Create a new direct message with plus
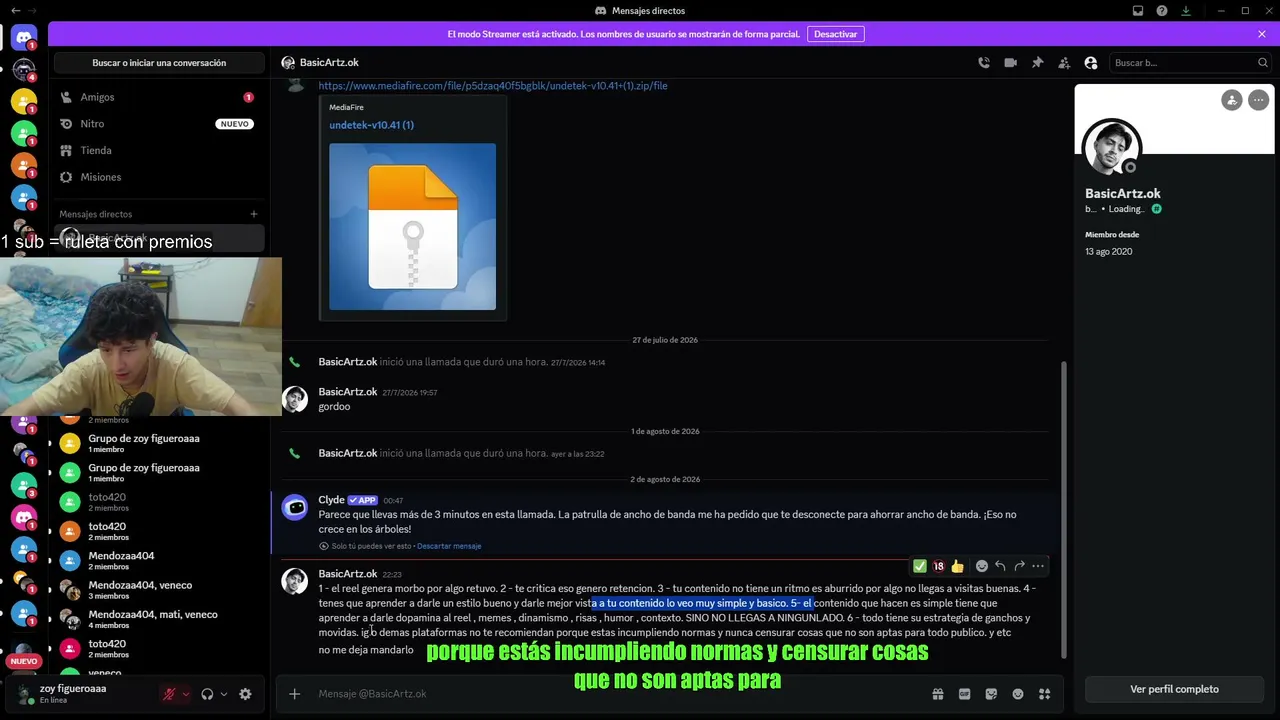The image size is (1280, 720). (x=254, y=214)
